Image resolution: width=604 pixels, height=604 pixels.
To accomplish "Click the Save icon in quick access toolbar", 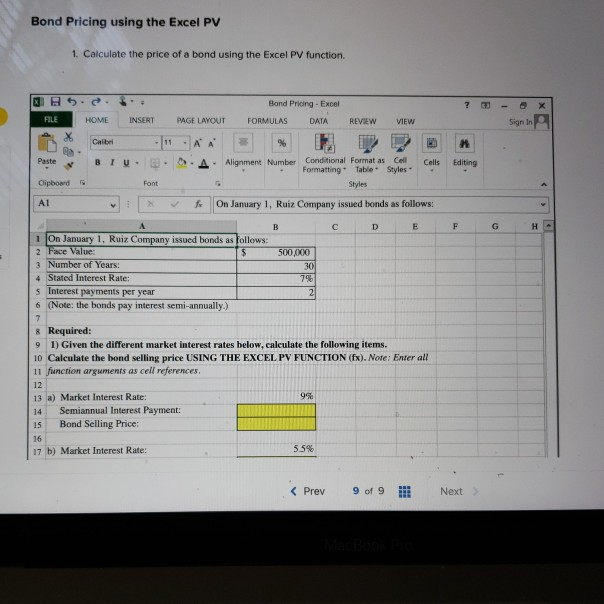I will pyautogui.click(x=55, y=102).
